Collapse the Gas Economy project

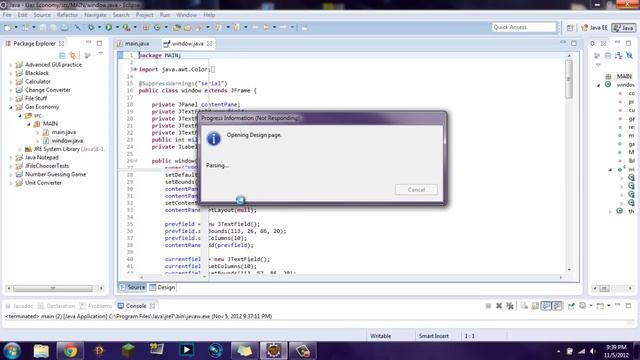tap(11, 107)
